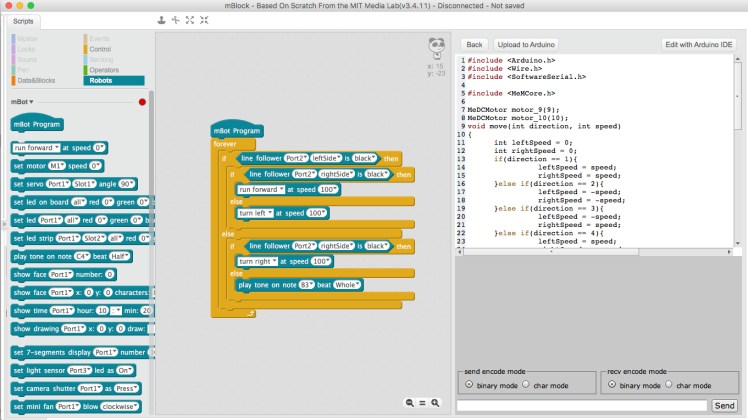748x420 pixels.
Task: Select the delete scissors tool icon
Action: point(174,20)
